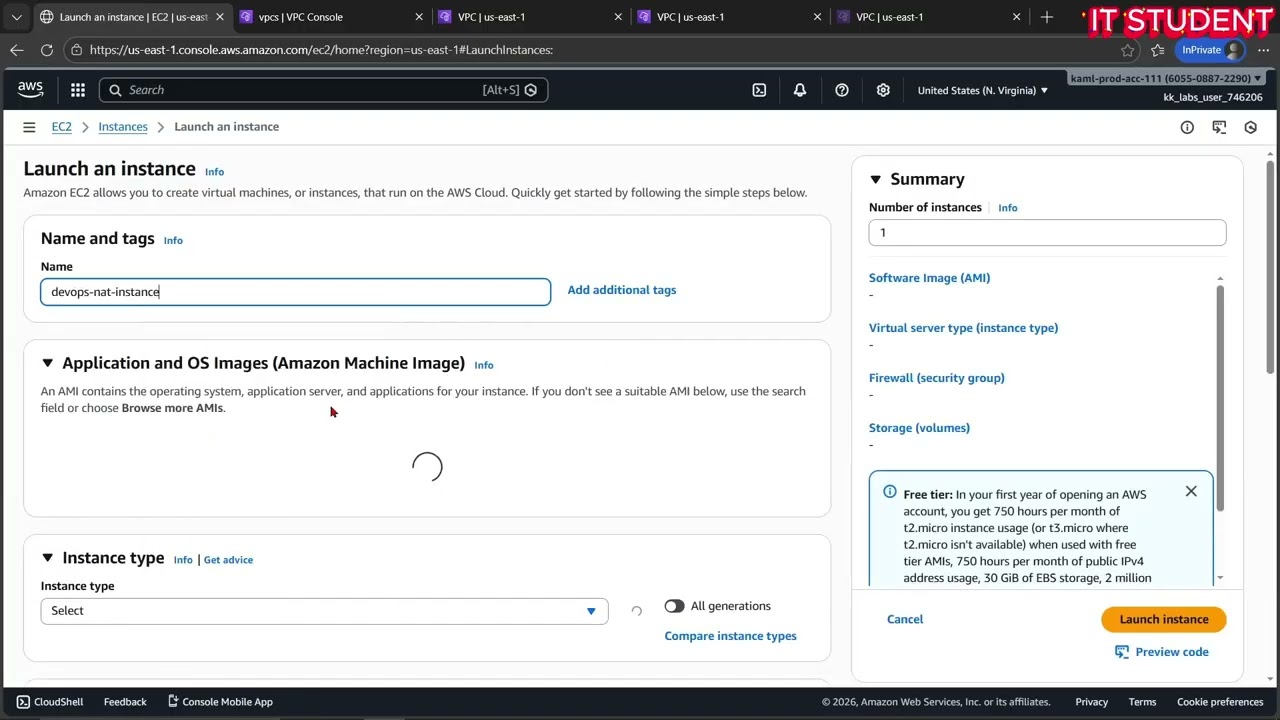Screen dimensions: 1280x720
Task: Open the info panel icon near breadcrumbs
Action: tap(1187, 127)
